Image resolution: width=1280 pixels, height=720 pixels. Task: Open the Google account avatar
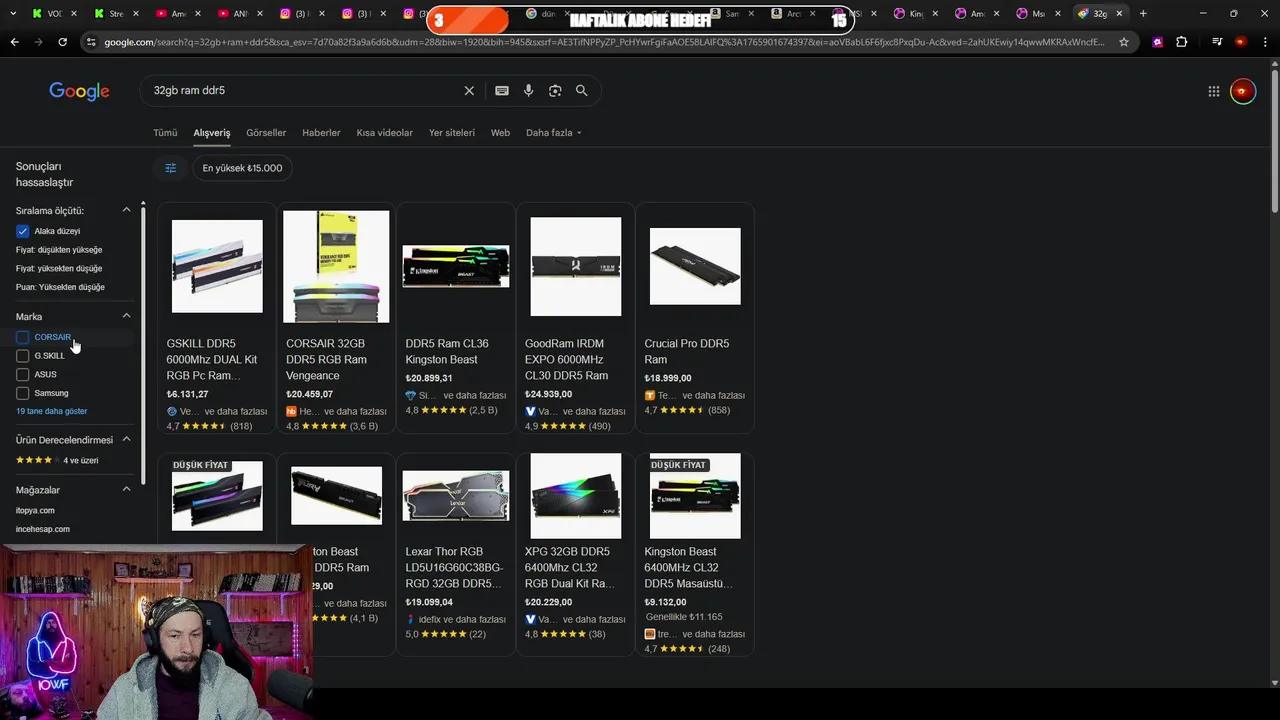[1243, 91]
